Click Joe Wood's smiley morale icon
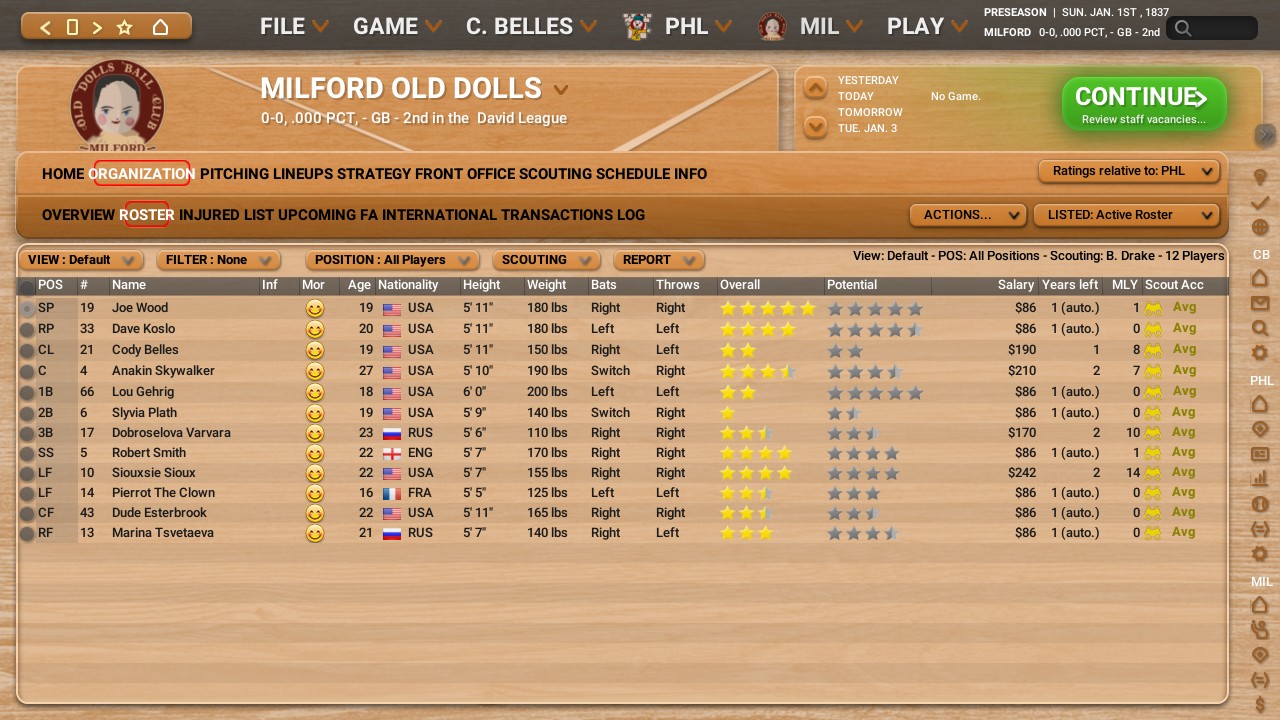This screenshot has width=1280, height=720. (314, 308)
